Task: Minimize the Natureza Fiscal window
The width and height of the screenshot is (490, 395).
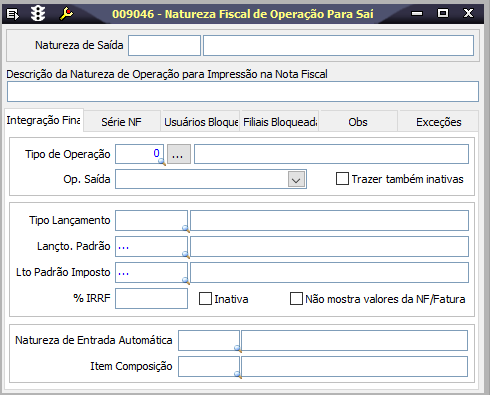Action: click(417, 14)
